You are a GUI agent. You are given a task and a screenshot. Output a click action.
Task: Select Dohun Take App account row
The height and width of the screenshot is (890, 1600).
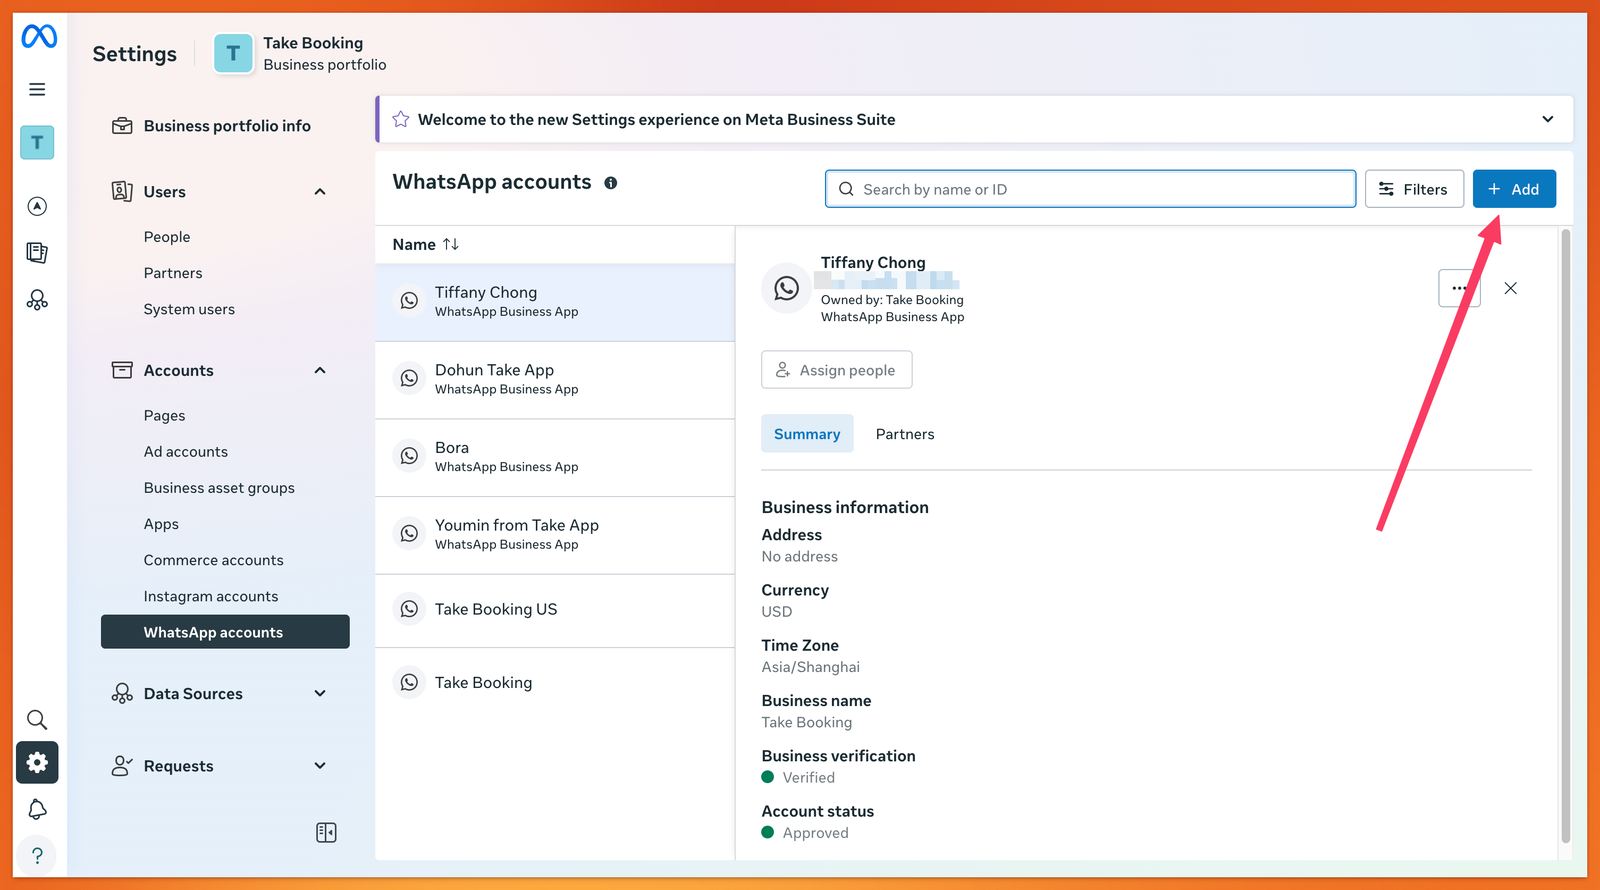coord(555,380)
